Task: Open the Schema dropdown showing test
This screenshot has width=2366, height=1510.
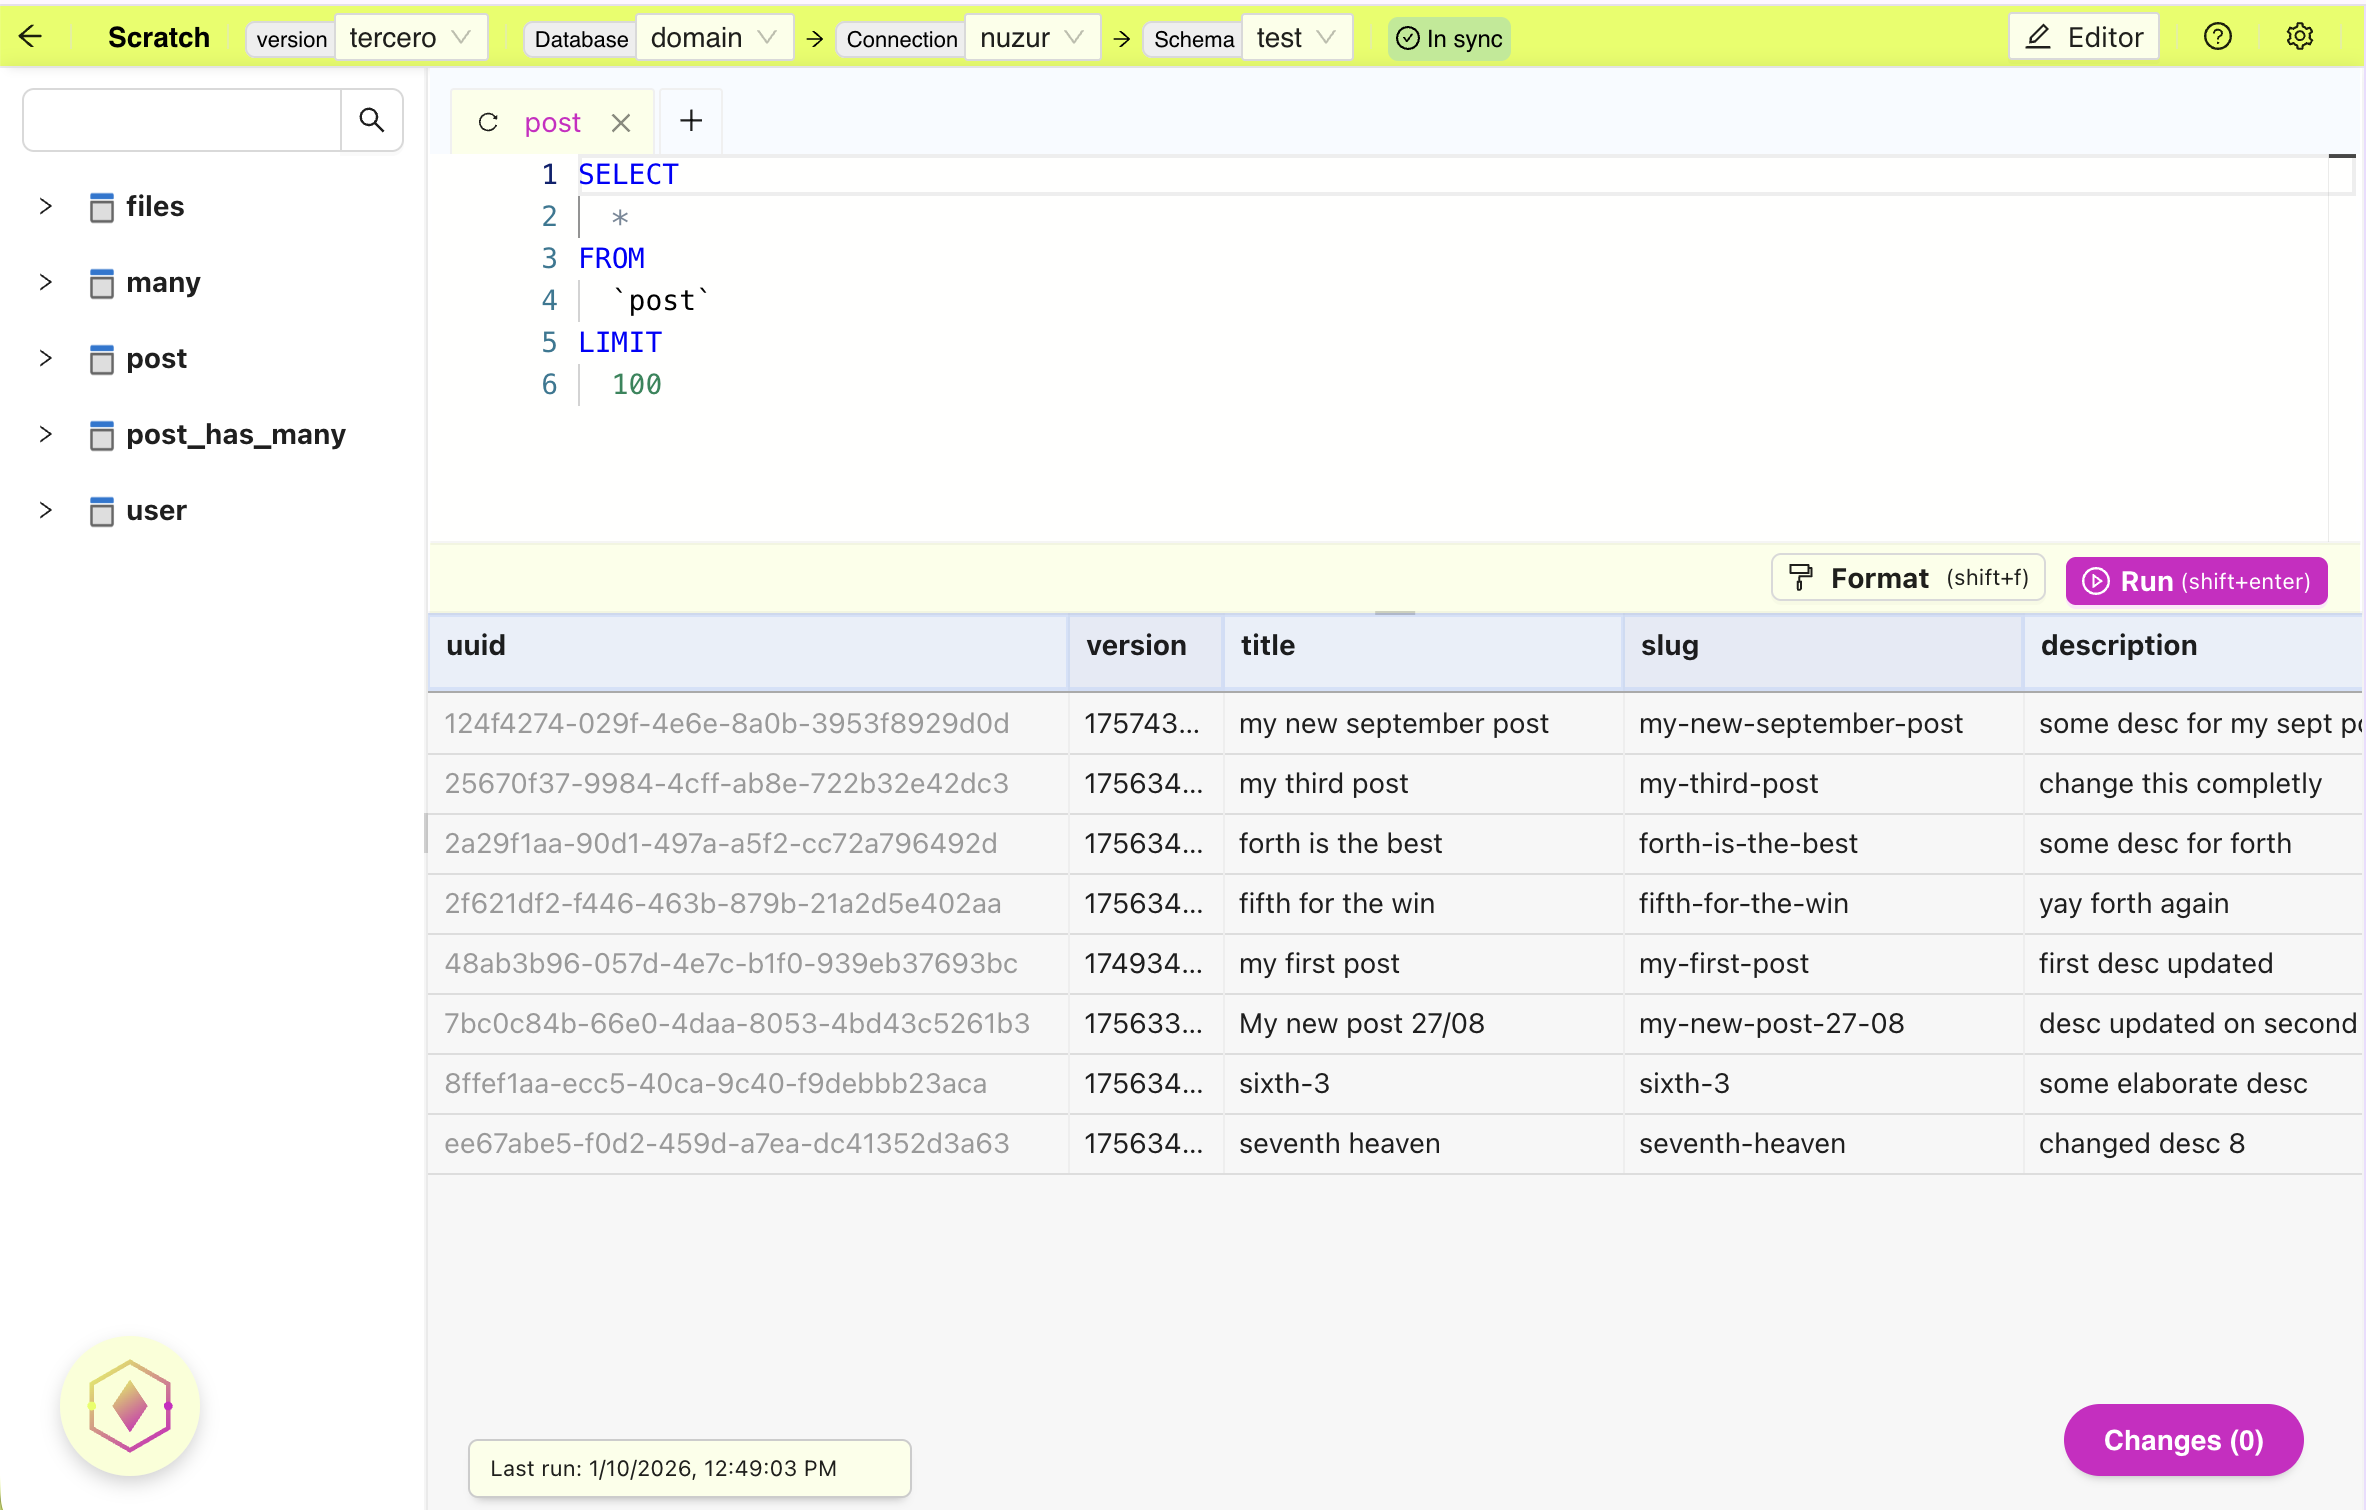Action: (1296, 37)
